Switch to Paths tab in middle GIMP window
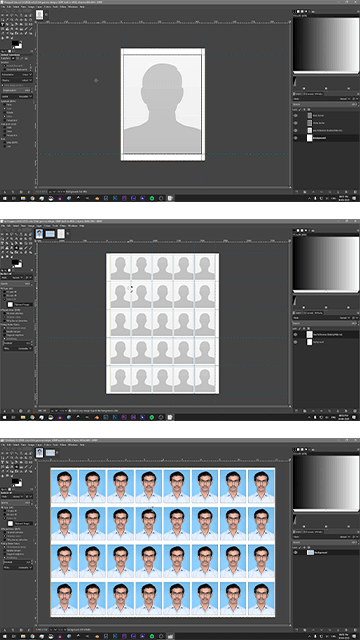Image resolution: width=360 pixels, height=640 pixels. coord(319,313)
